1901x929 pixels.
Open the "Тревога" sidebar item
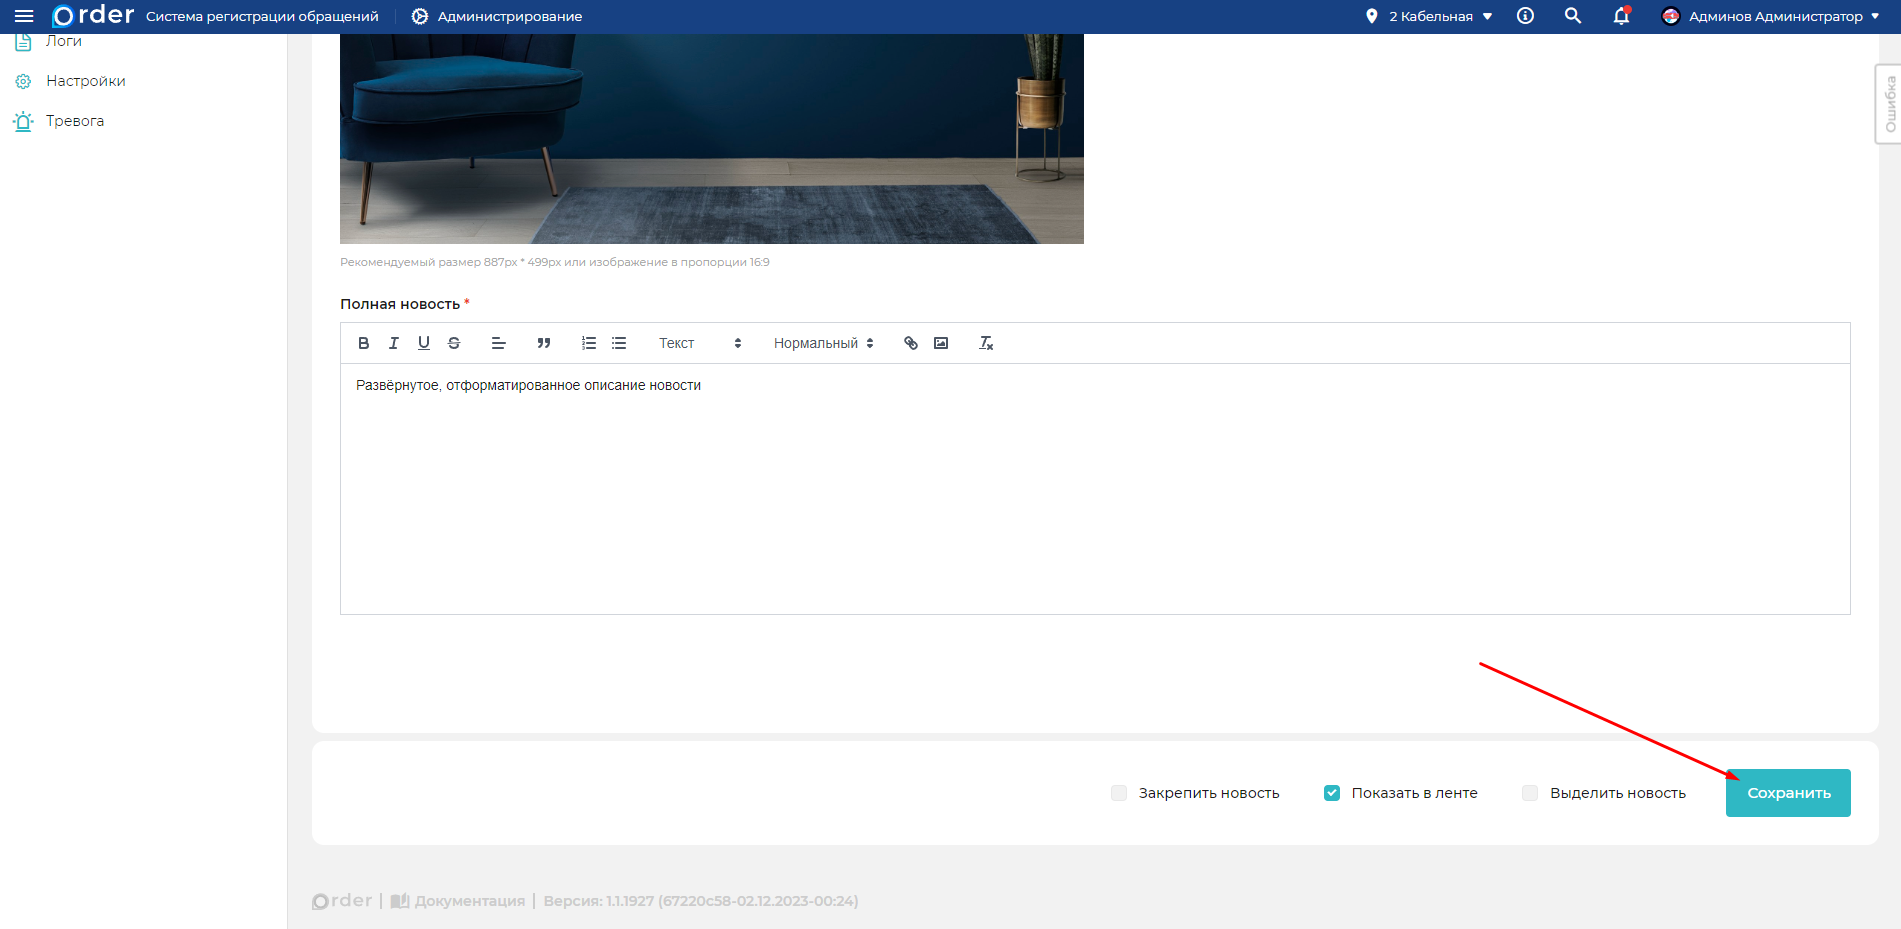click(x=74, y=121)
